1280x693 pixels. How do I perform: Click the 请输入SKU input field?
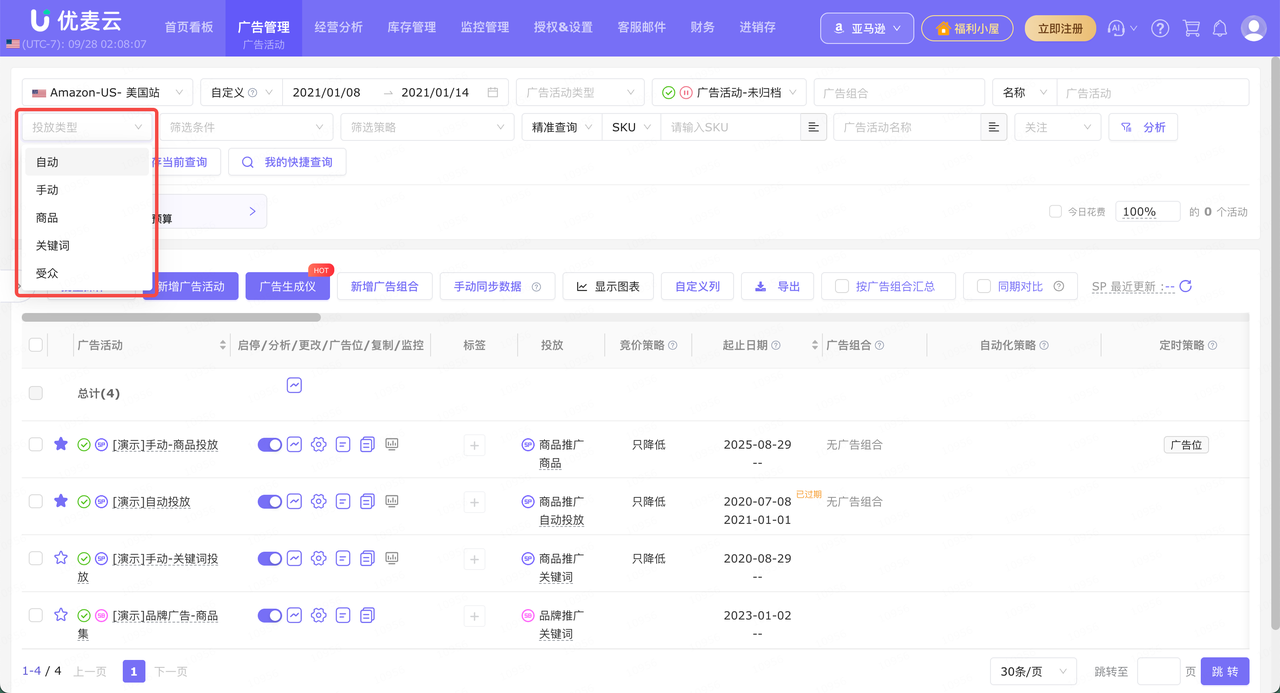pyautogui.click(x=730, y=127)
